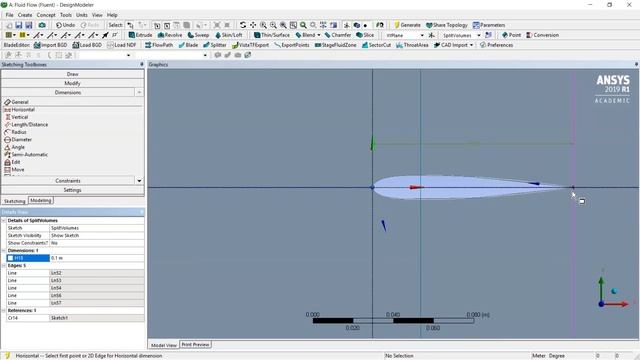Select the Angle dimension tool
The width and height of the screenshot is (640, 360).
point(15,147)
